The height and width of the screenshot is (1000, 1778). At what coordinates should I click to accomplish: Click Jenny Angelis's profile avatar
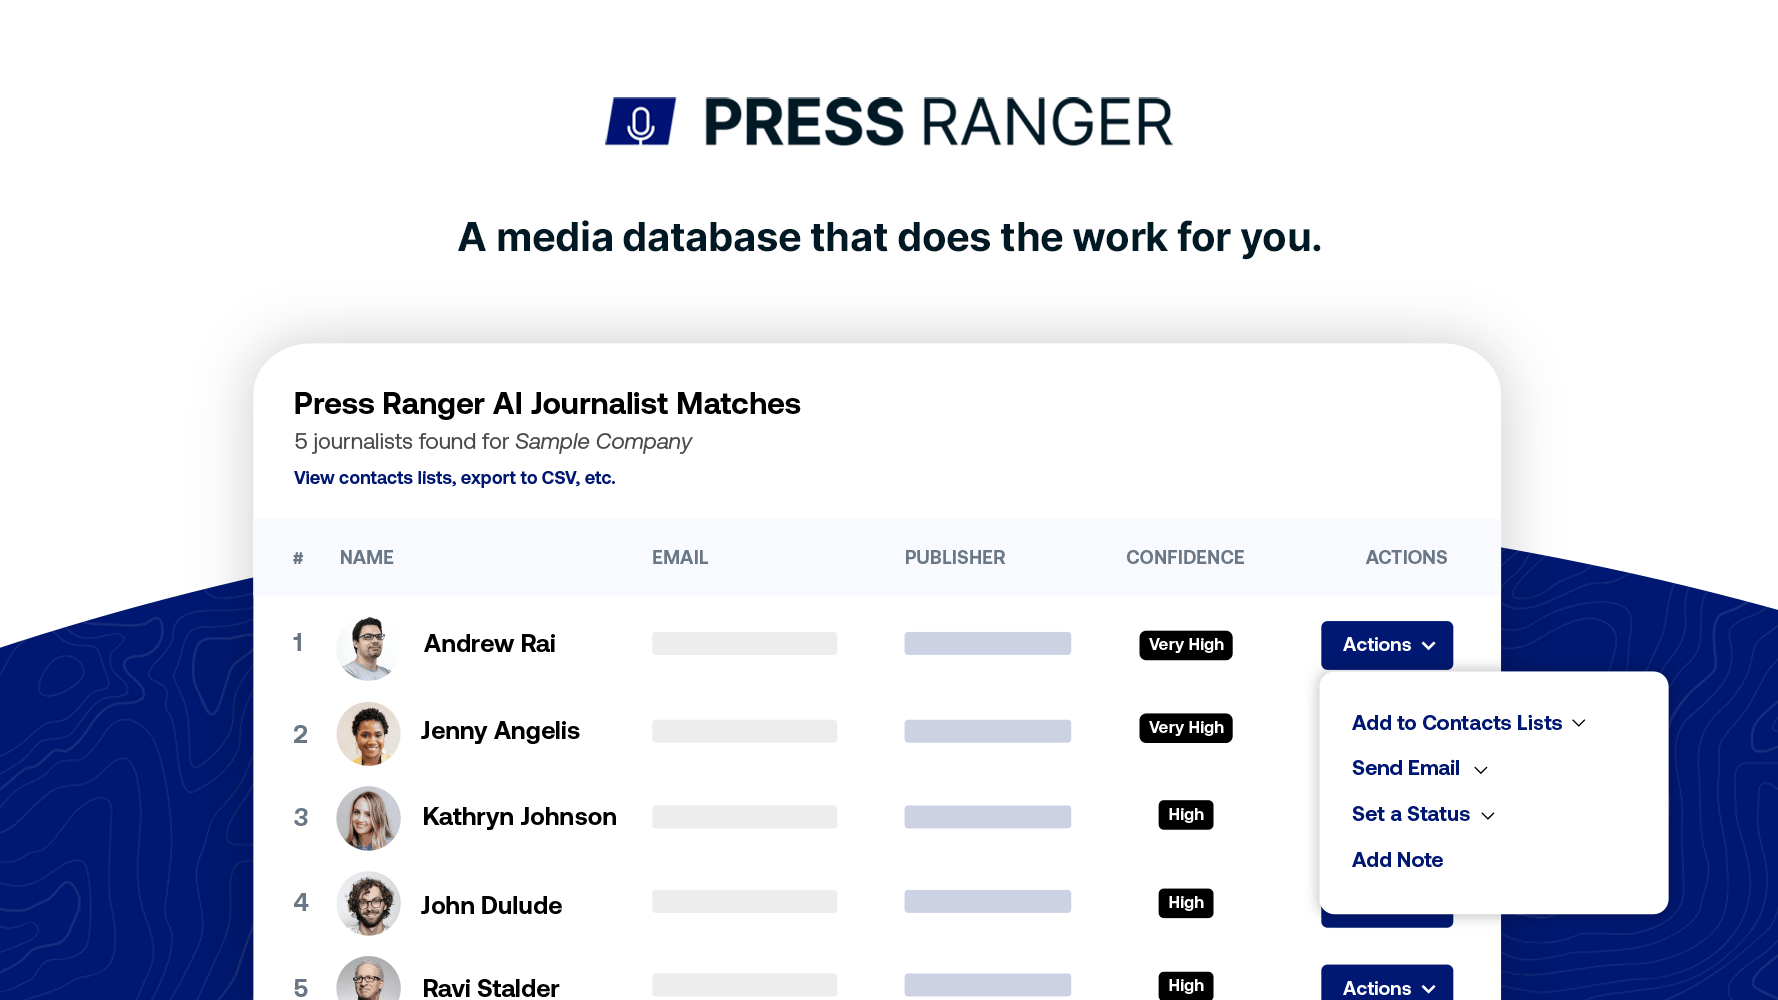point(368,733)
